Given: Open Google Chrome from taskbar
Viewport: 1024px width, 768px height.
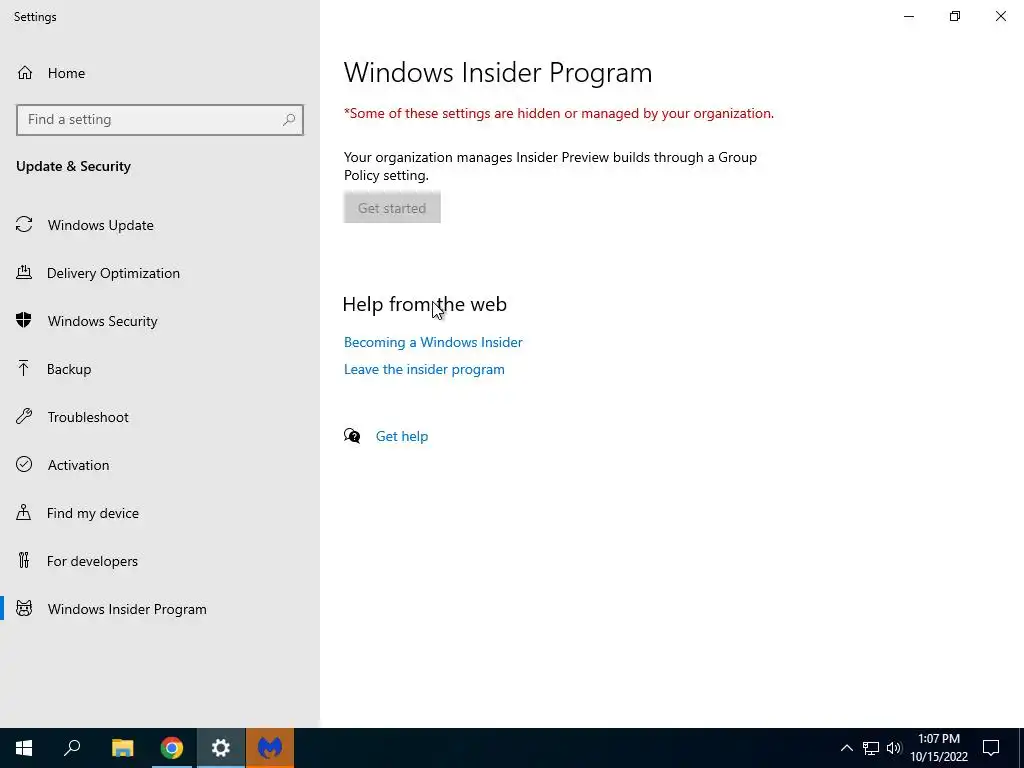Looking at the screenshot, I should click(172, 748).
